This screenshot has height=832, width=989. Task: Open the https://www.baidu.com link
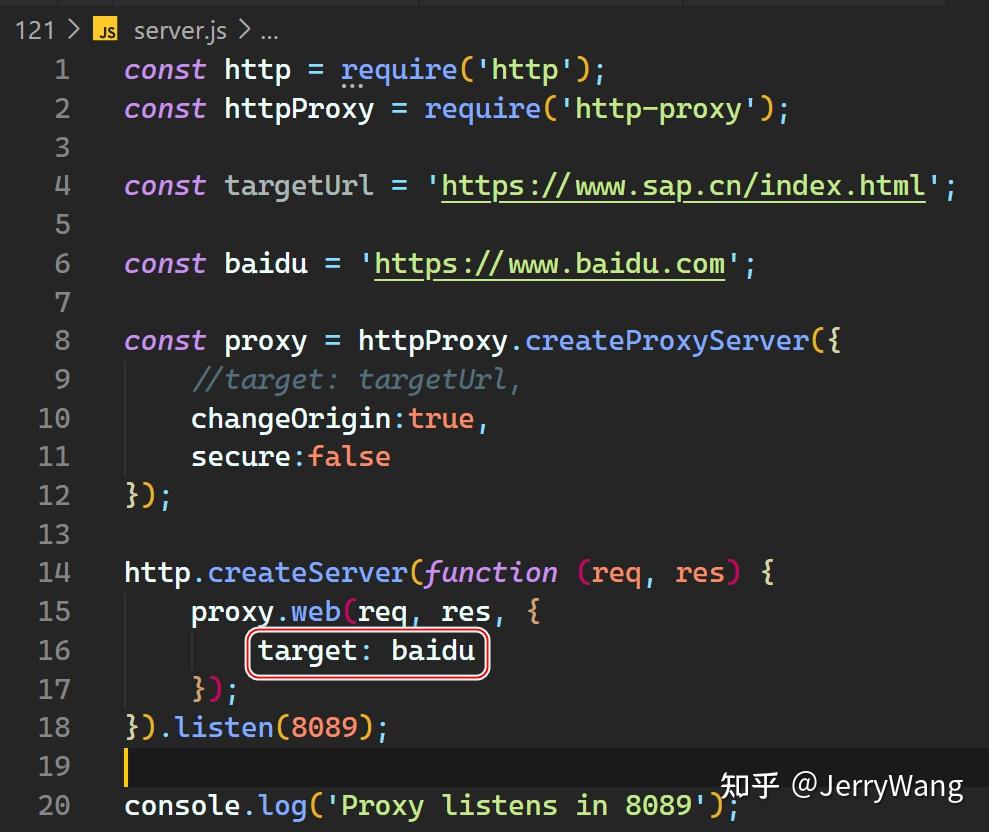coord(549,264)
